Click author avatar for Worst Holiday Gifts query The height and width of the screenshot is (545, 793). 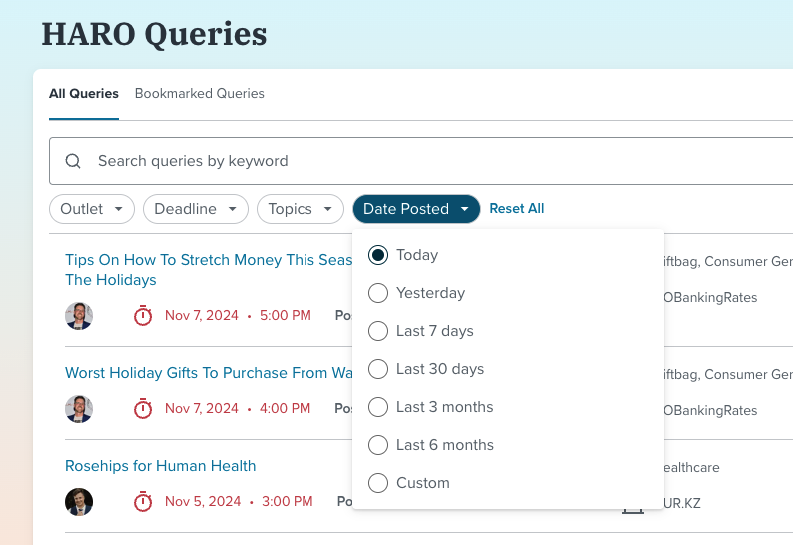pos(79,409)
